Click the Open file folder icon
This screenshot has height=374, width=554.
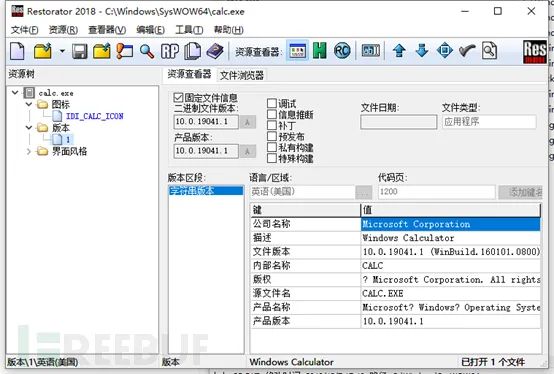click(x=43, y=51)
